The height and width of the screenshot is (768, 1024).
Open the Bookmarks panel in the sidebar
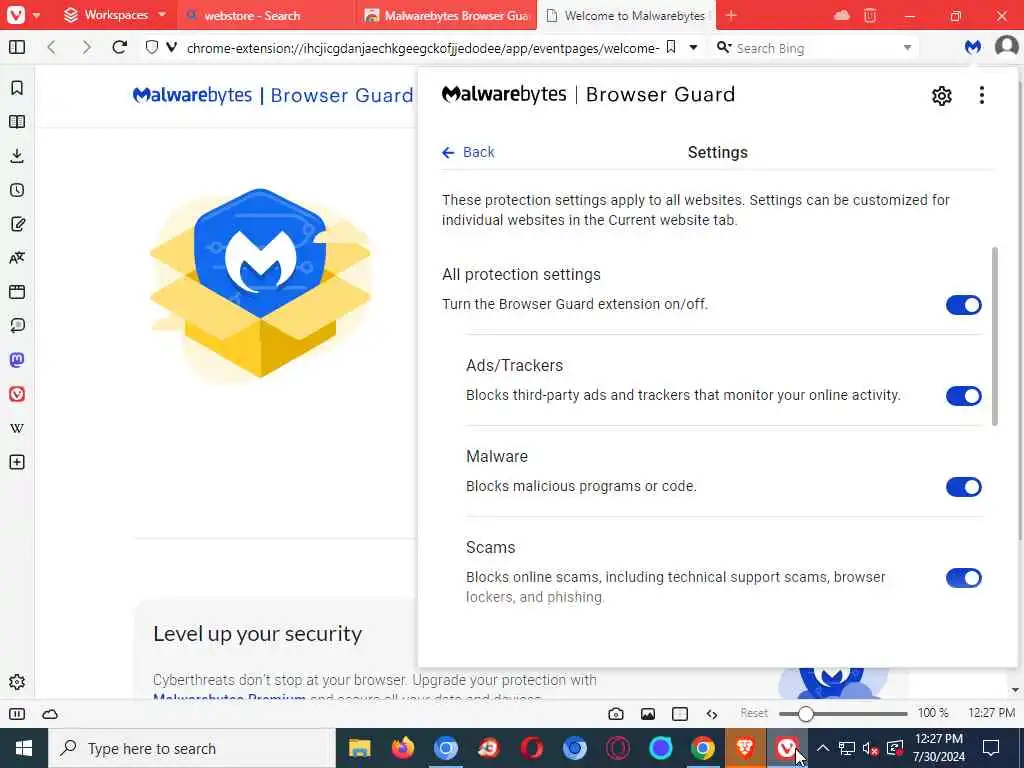pos(17,88)
